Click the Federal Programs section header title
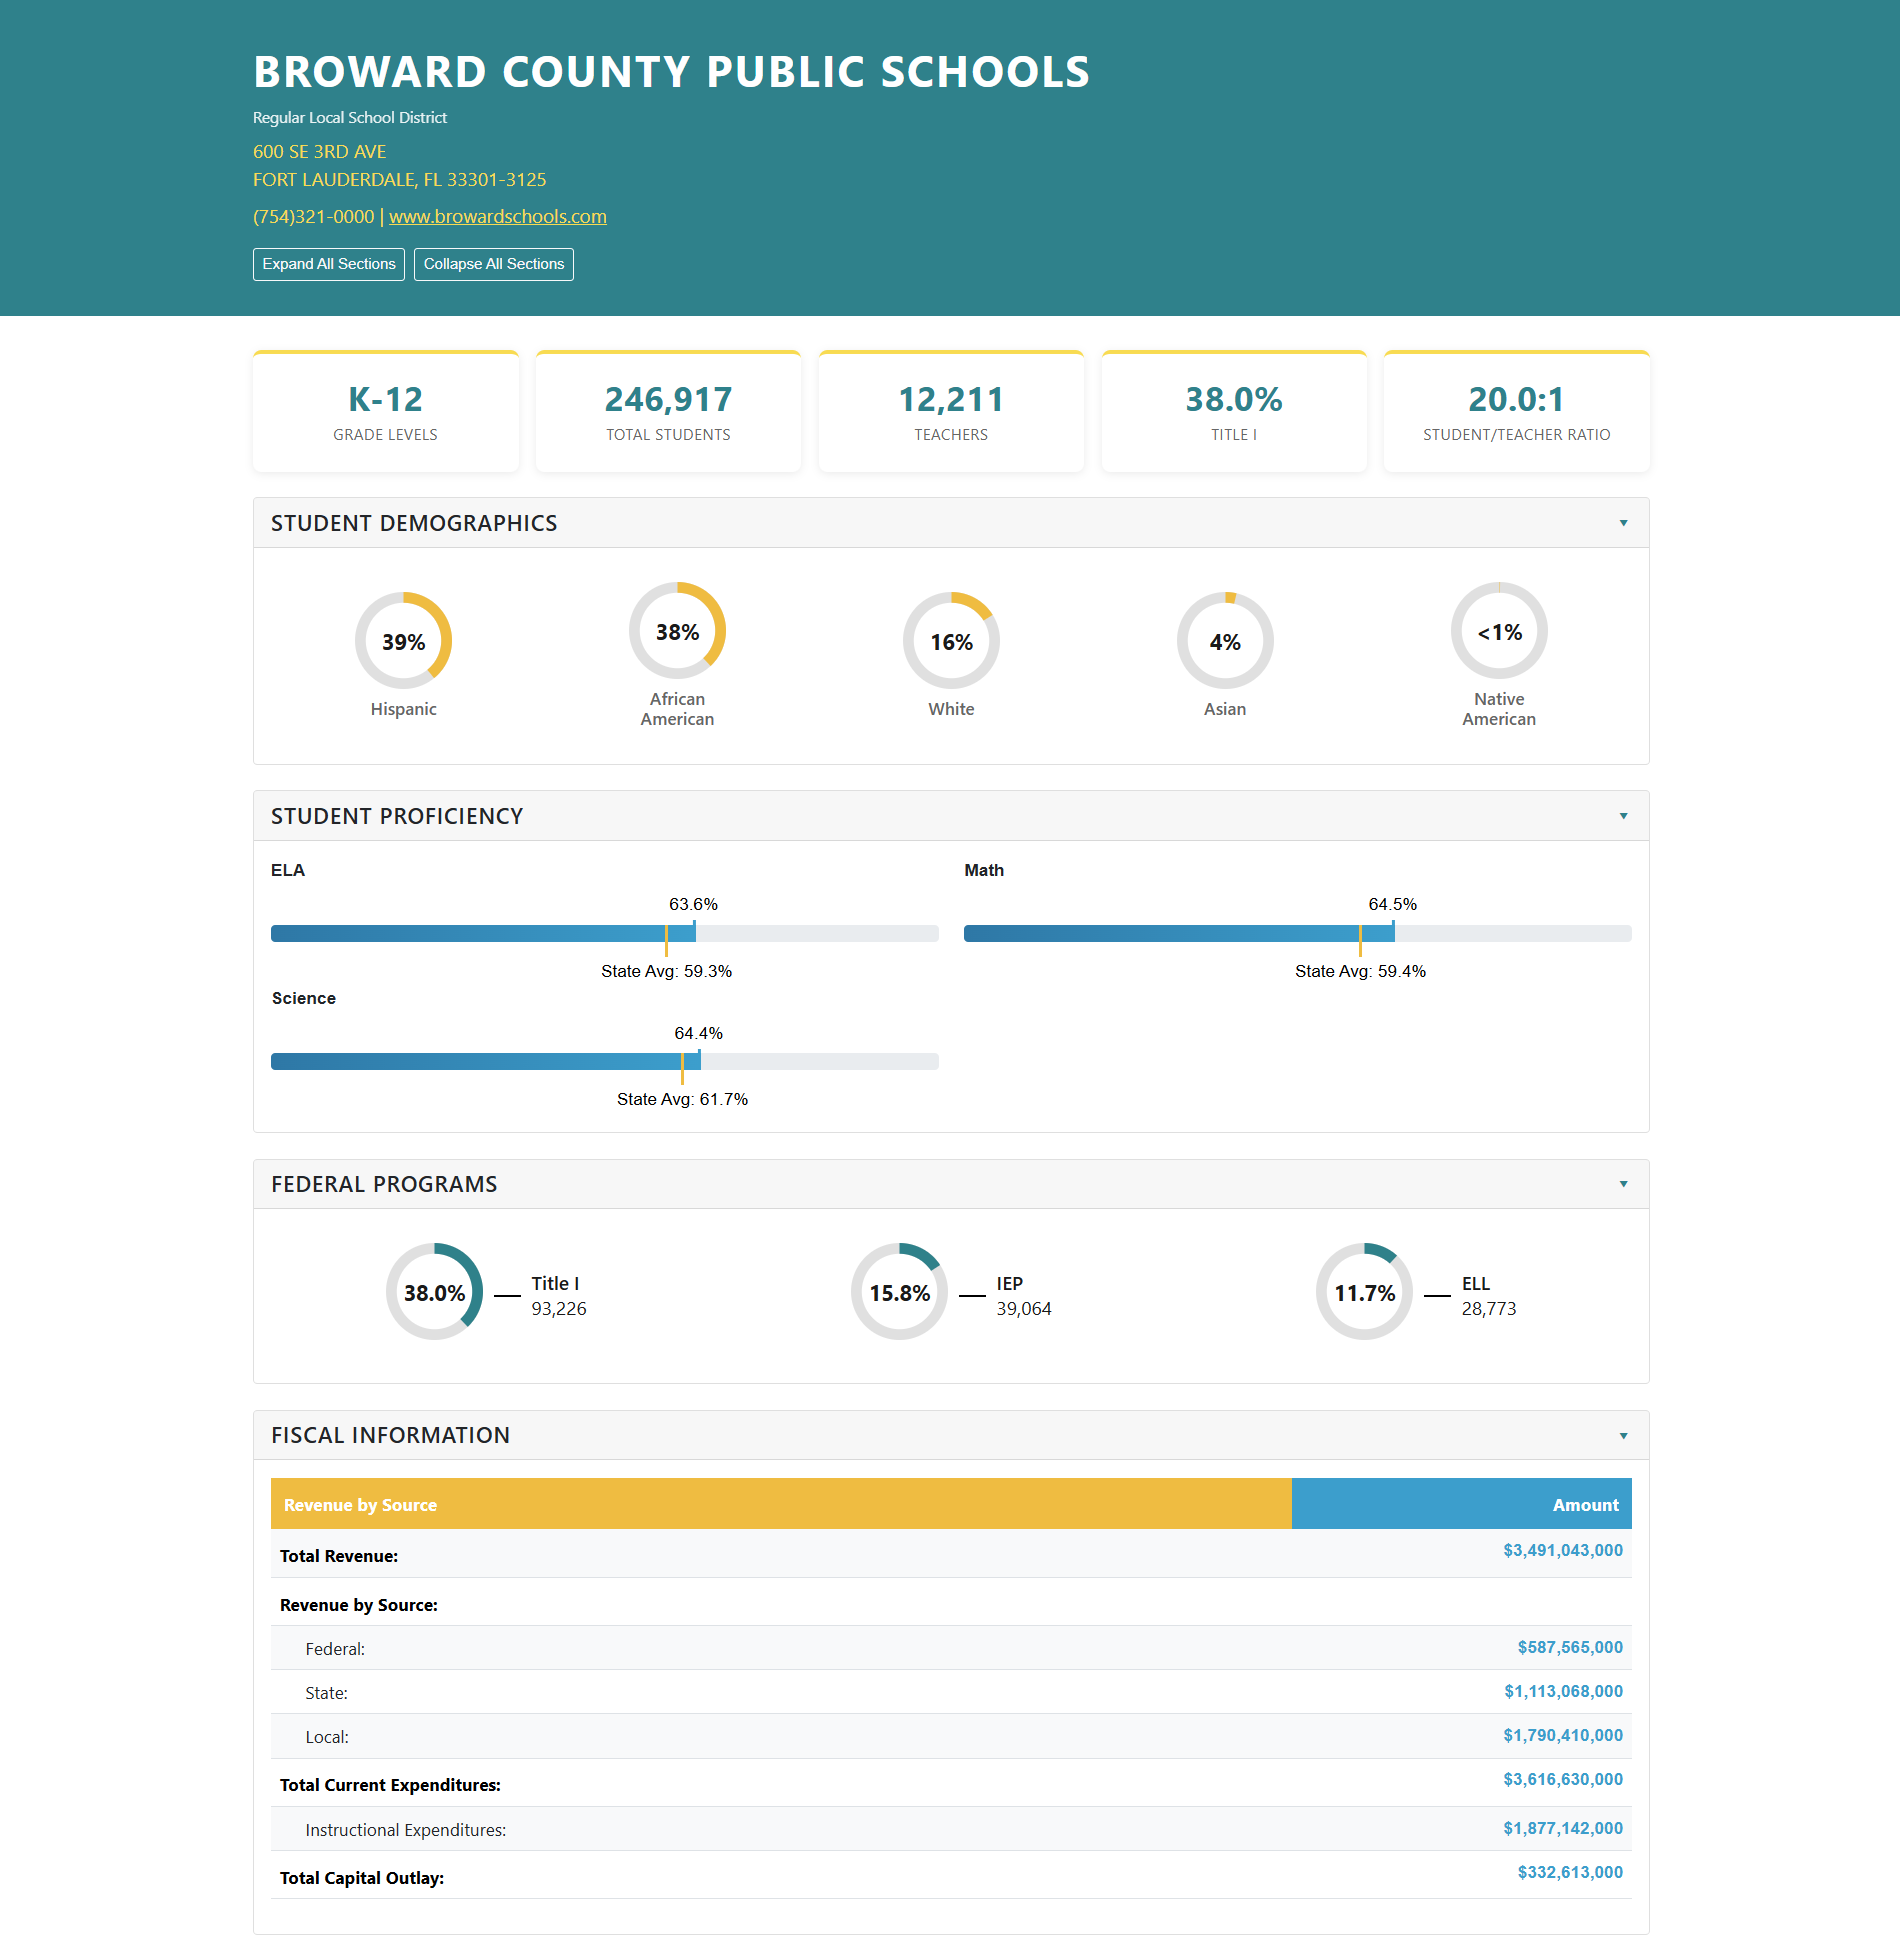1900x1958 pixels. (x=384, y=1184)
